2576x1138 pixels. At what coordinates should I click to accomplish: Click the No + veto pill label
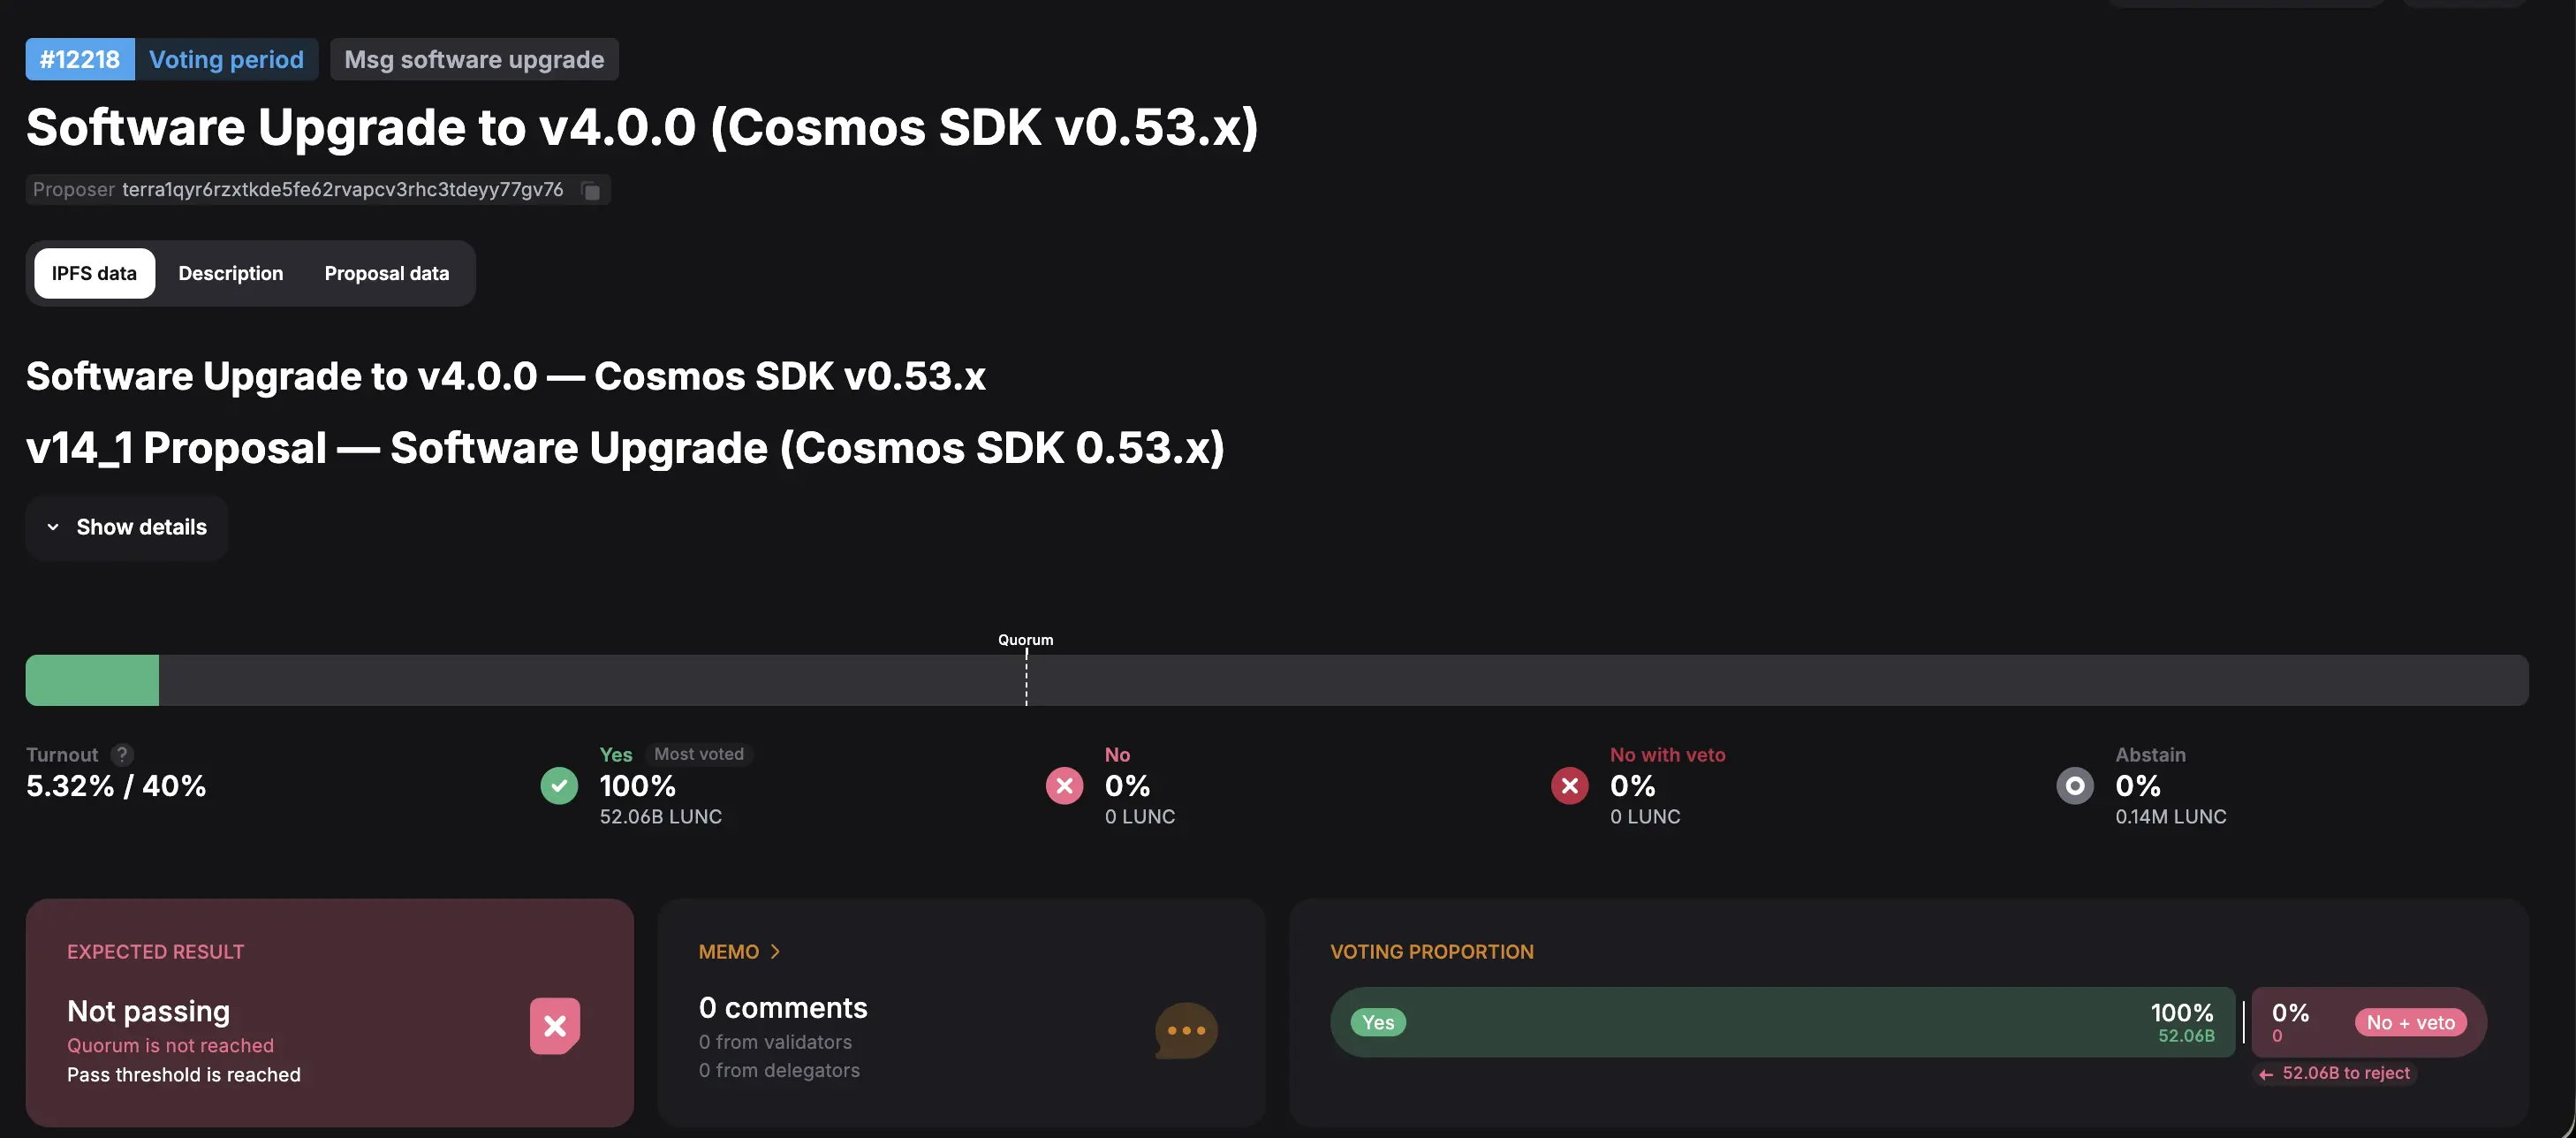(x=2410, y=1022)
